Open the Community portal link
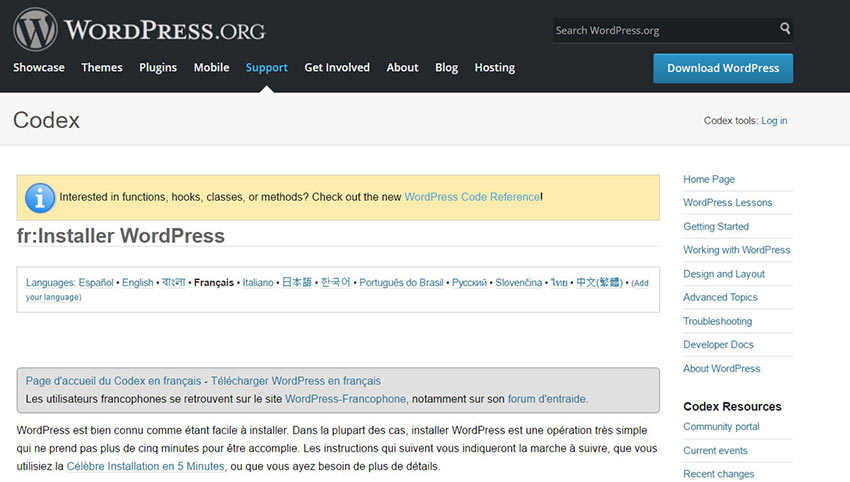The height and width of the screenshot is (482, 850). tap(721, 427)
